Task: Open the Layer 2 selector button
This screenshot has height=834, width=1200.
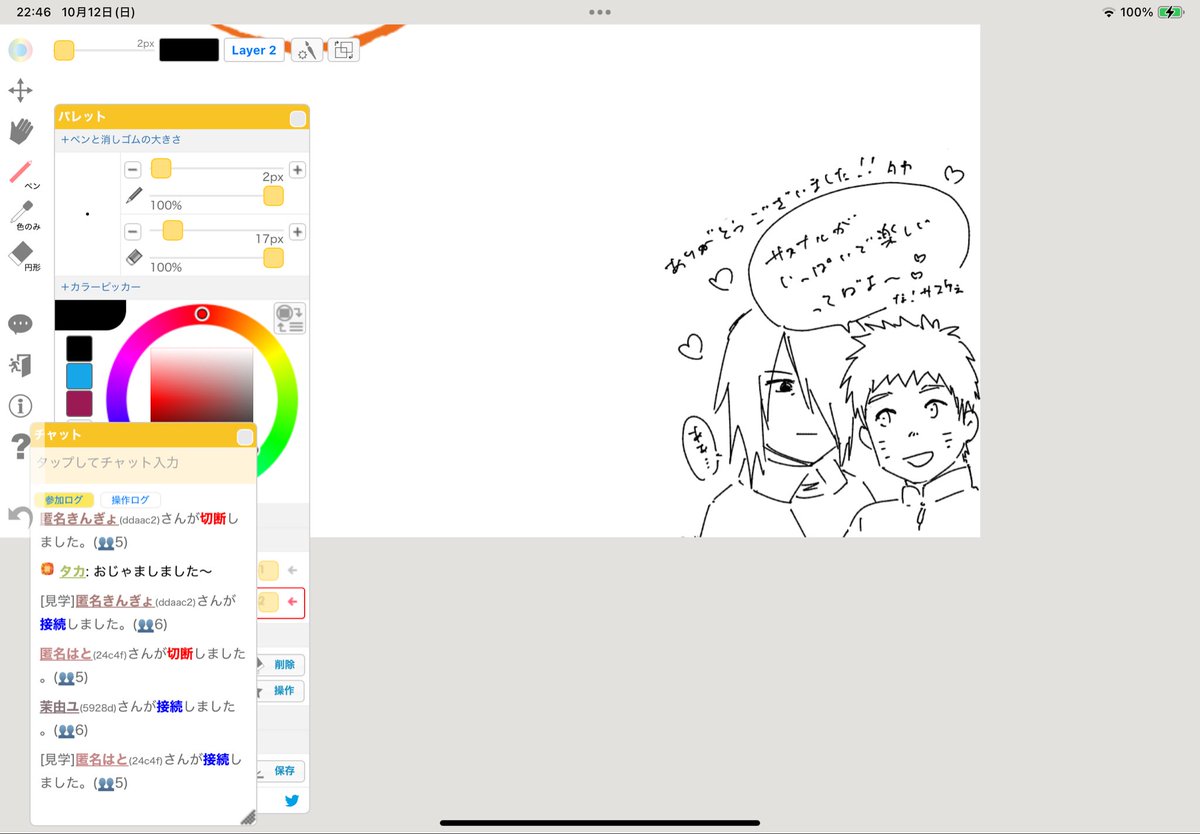Action: pyautogui.click(x=254, y=50)
